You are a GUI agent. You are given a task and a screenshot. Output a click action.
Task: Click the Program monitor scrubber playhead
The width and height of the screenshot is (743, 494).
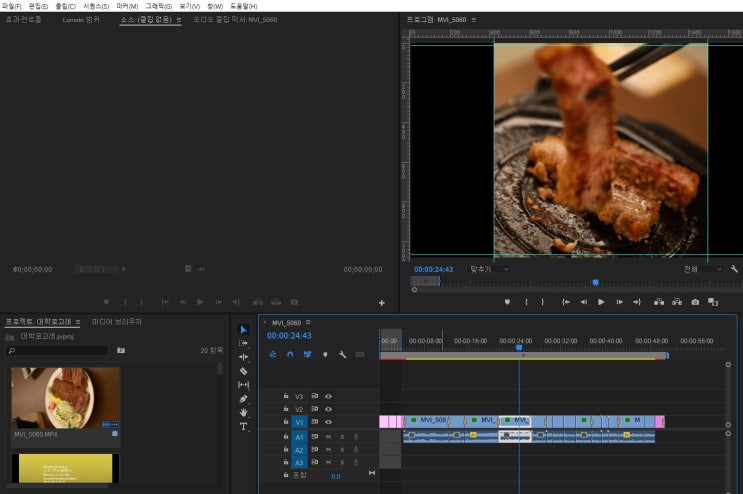[595, 282]
